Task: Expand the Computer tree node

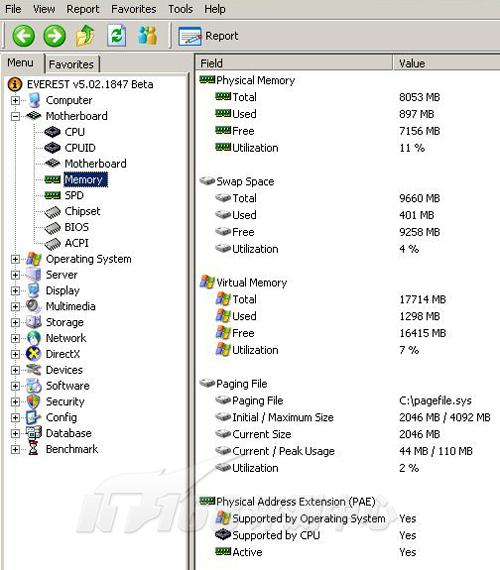Action: 15,100
